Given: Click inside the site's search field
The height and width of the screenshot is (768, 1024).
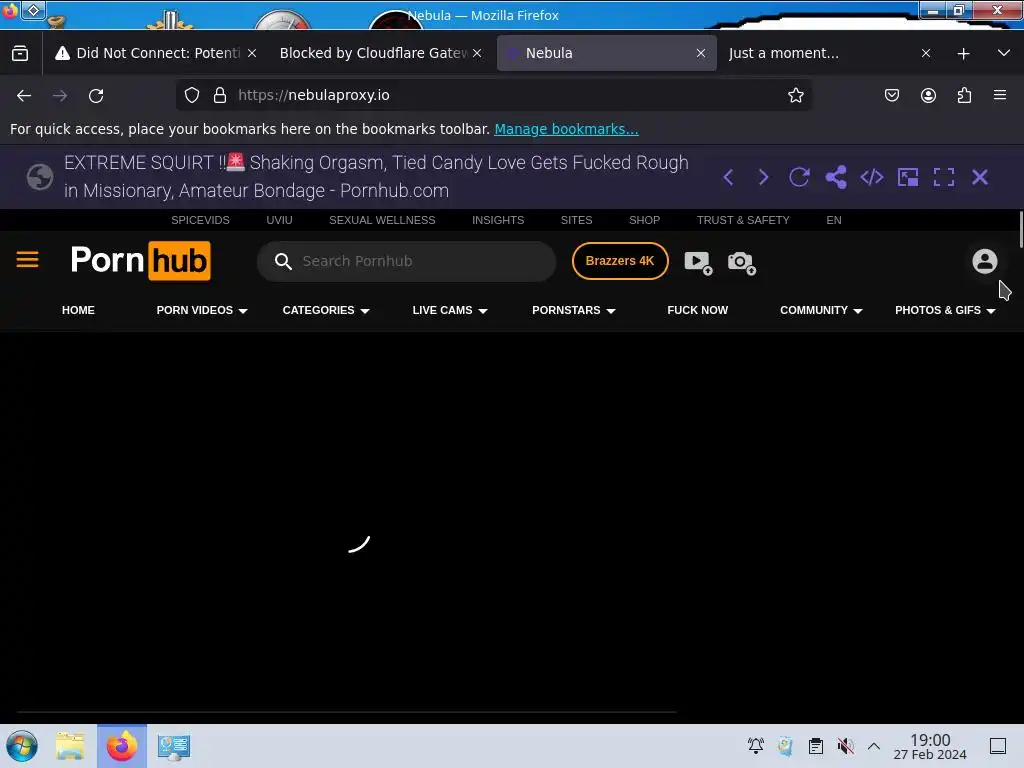Looking at the screenshot, I should (x=406, y=261).
